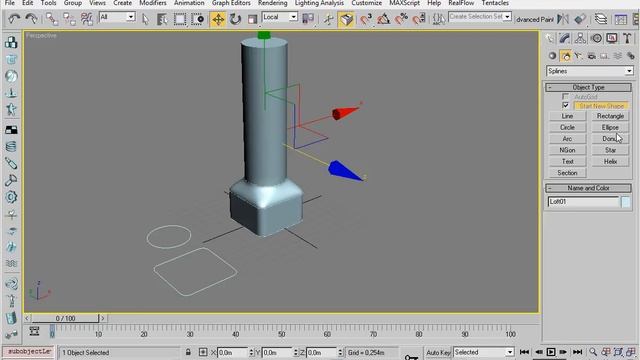The width and height of the screenshot is (640, 360).
Task: Open the Utilities panel tab
Action: coord(627,38)
